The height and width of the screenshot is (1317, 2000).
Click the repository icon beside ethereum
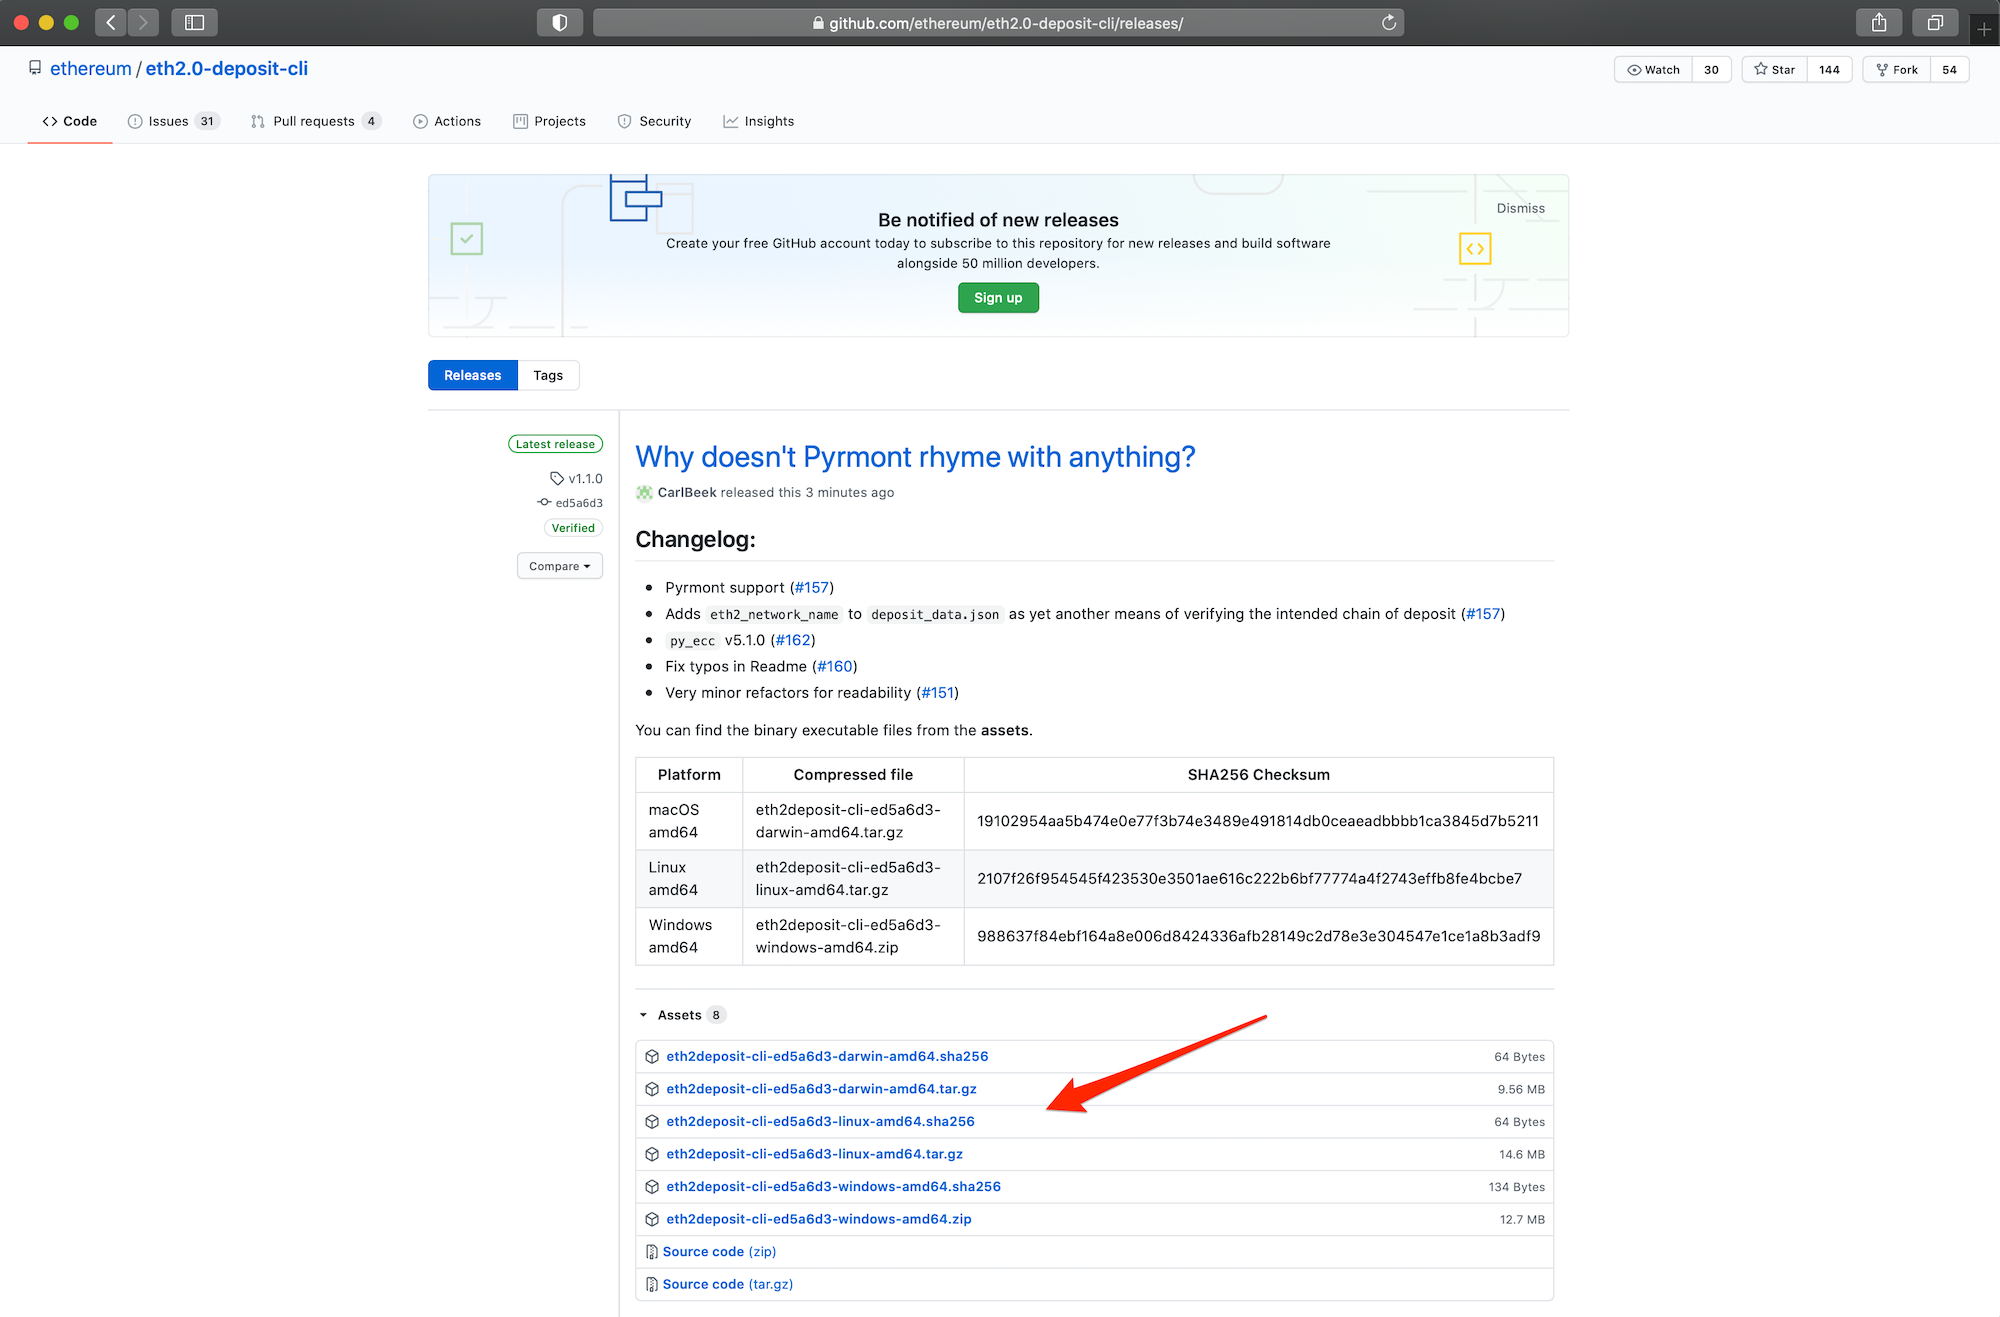pyautogui.click(x=35, y=68)
